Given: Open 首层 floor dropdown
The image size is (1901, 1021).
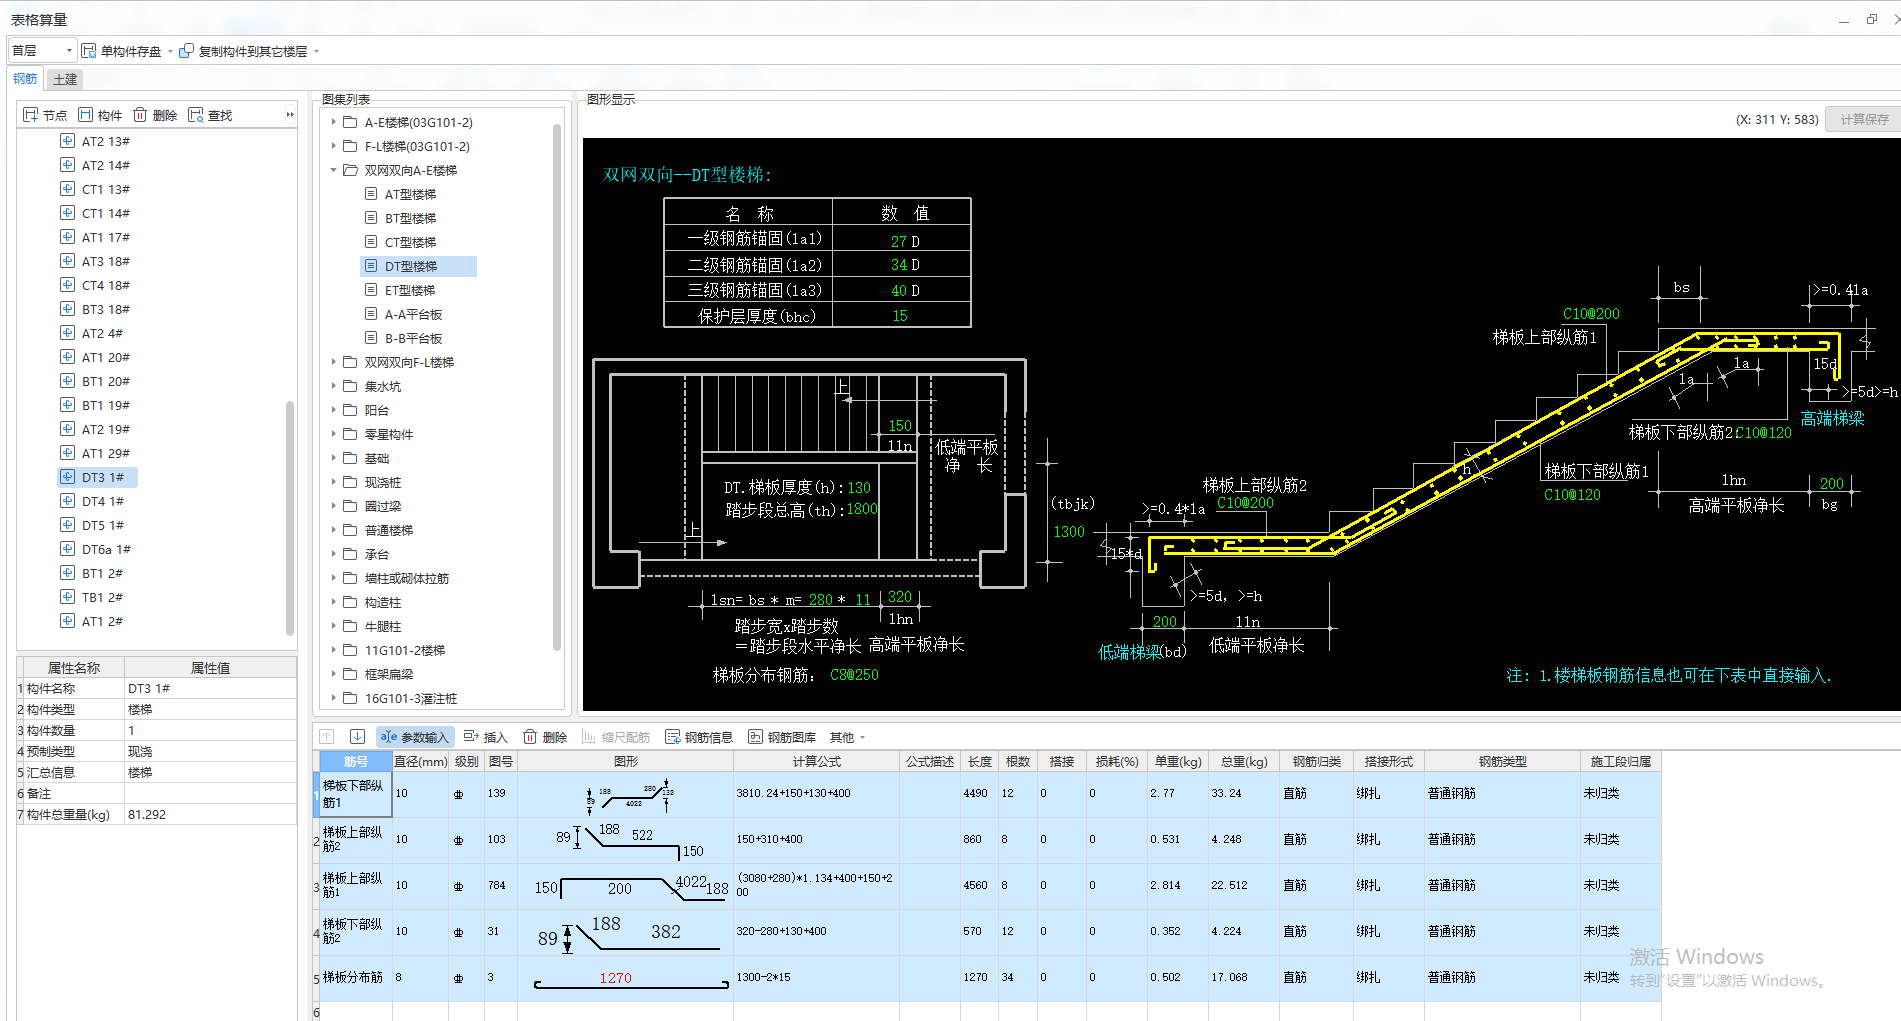Looking at the screenshot, I should click(43, 51).
